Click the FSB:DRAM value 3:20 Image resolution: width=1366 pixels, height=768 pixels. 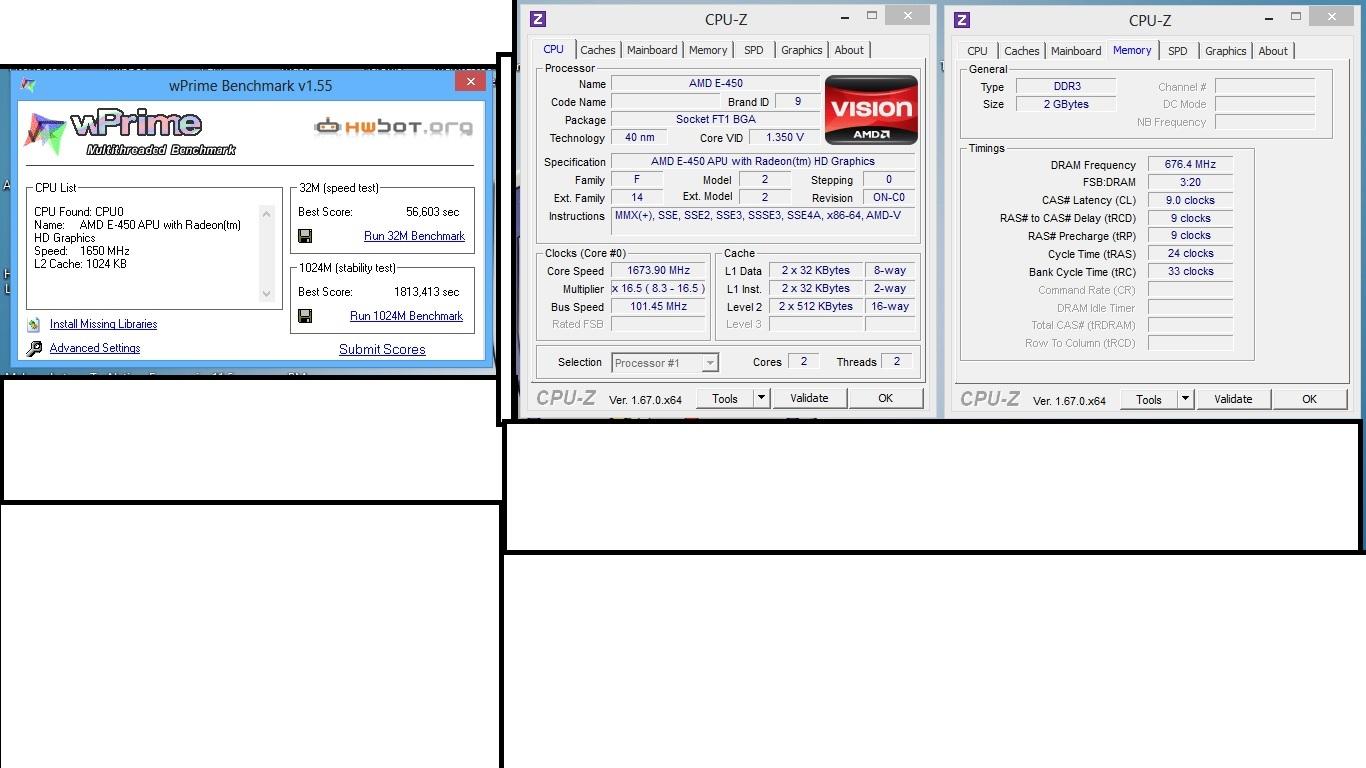[1190, 182]
